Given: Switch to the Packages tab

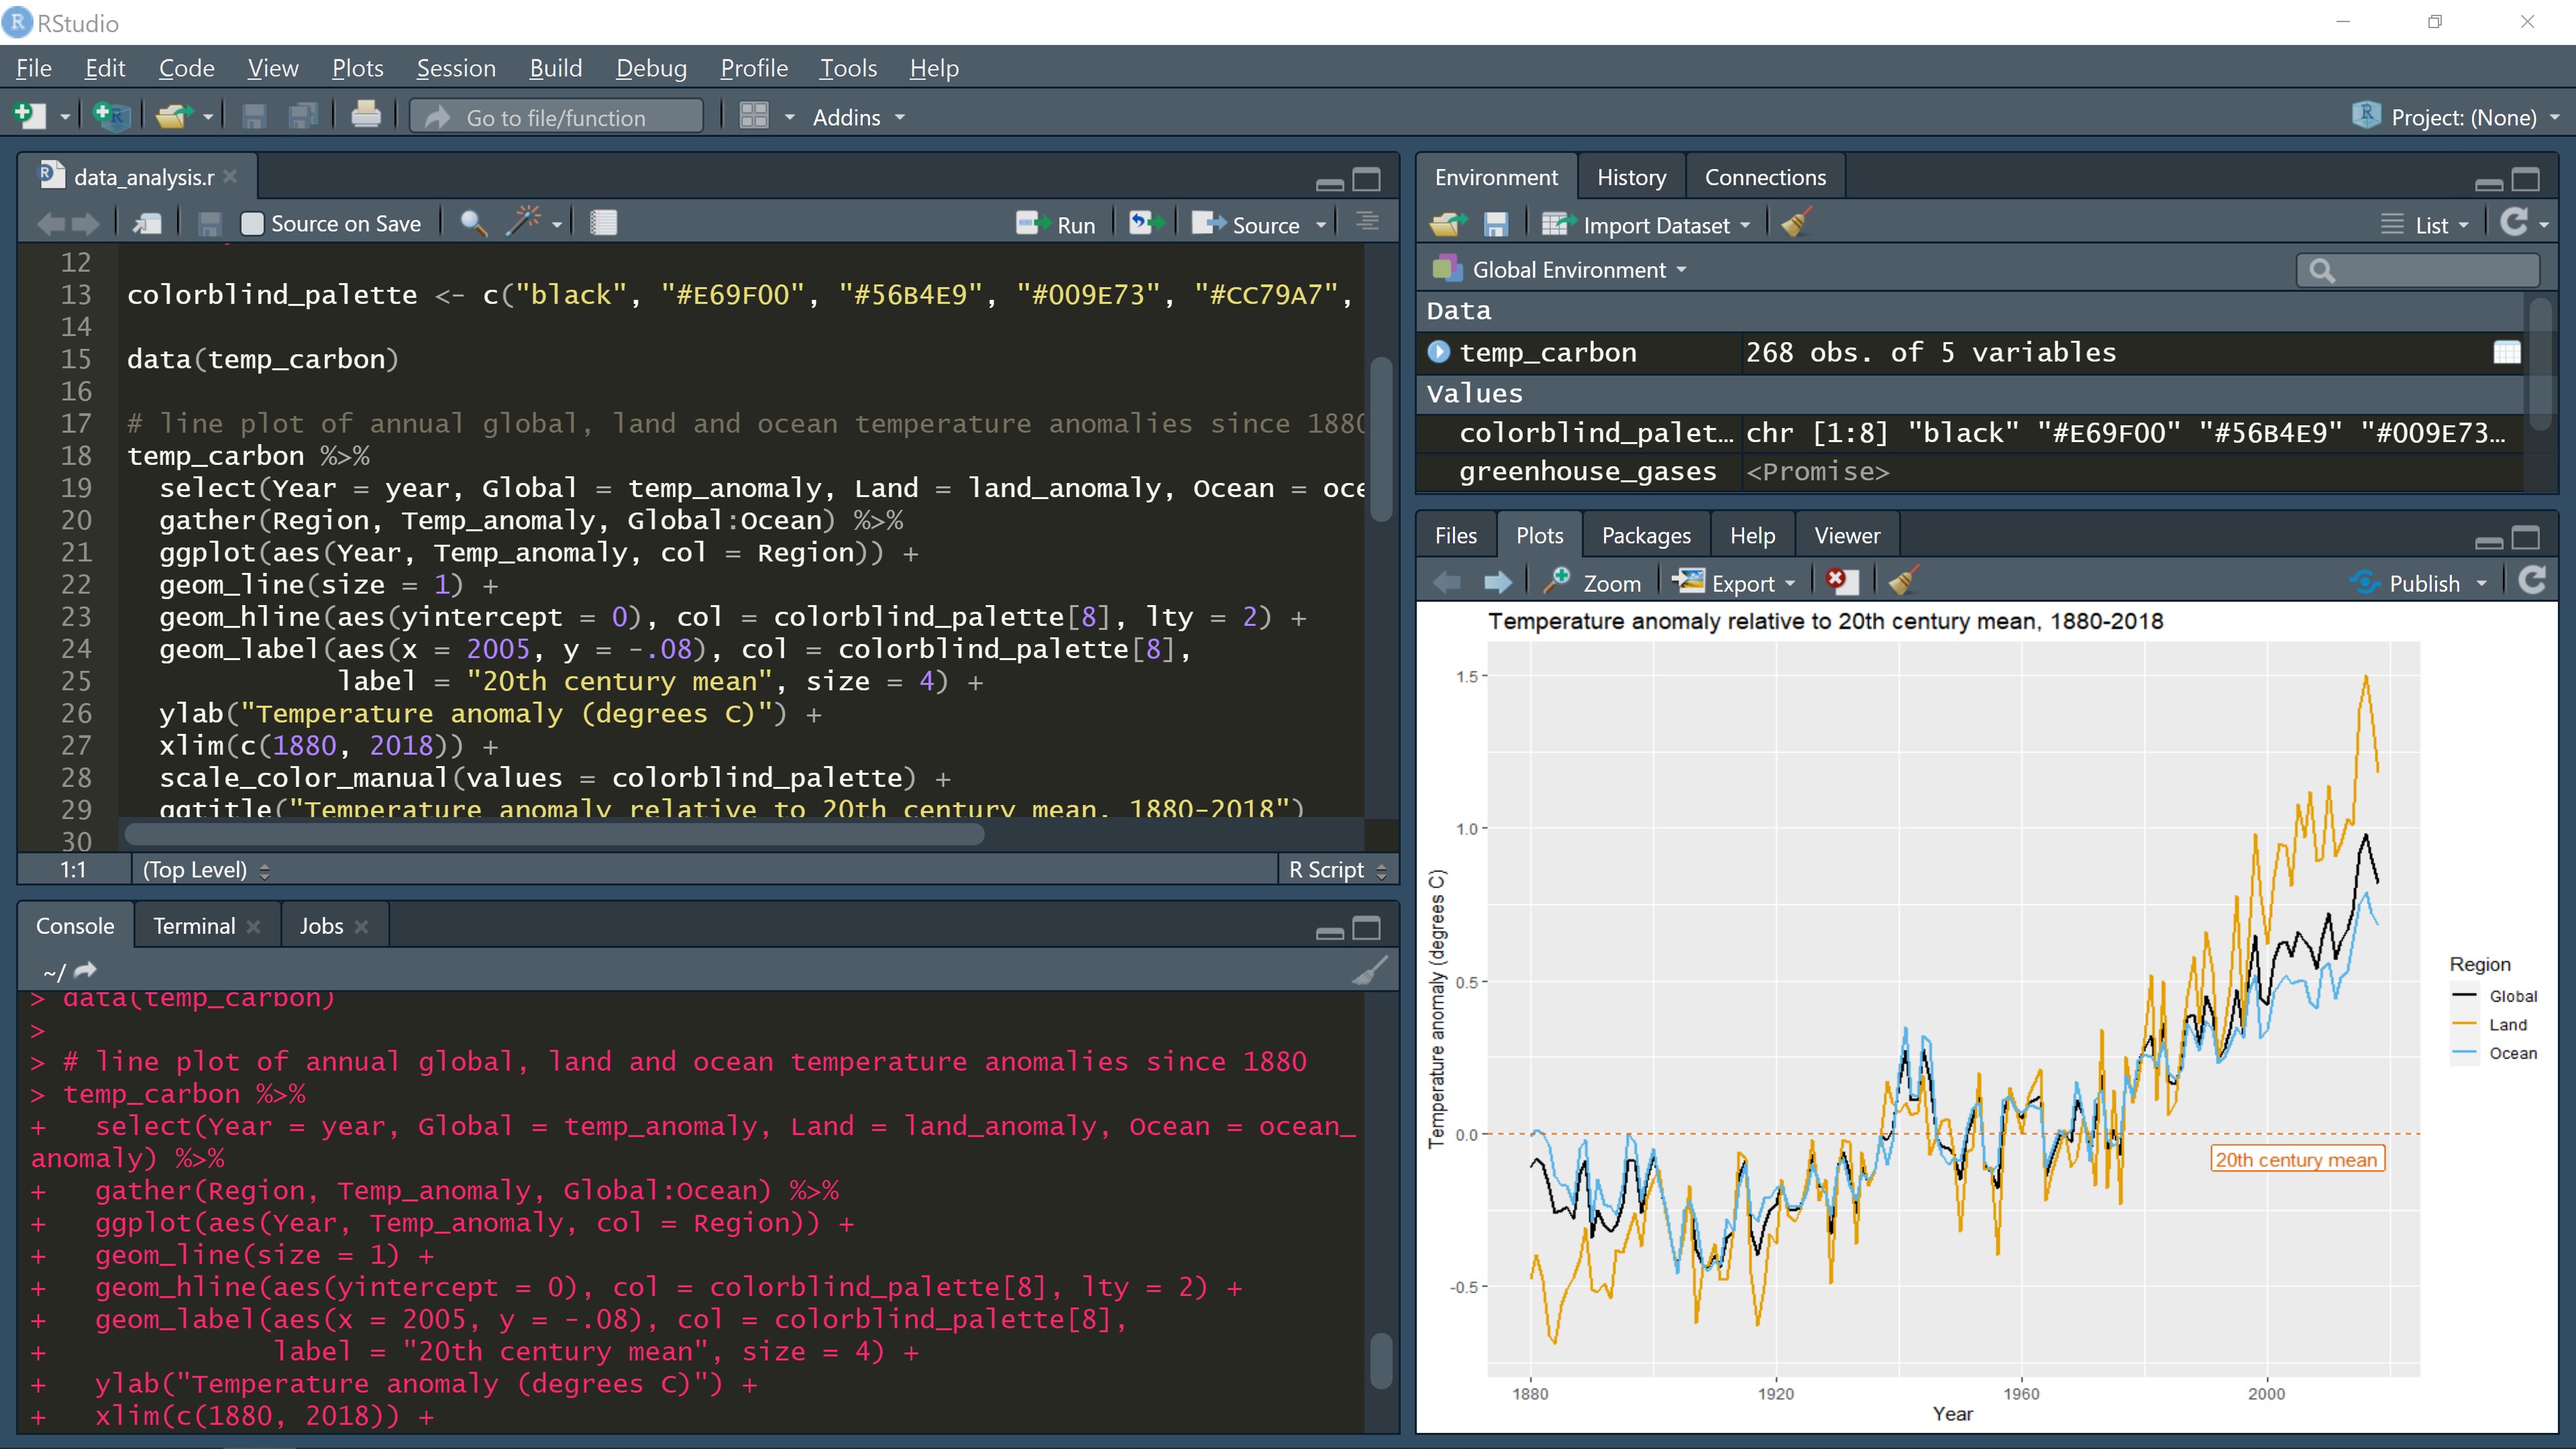Looking at the screenshot, I should (1645, 535).
